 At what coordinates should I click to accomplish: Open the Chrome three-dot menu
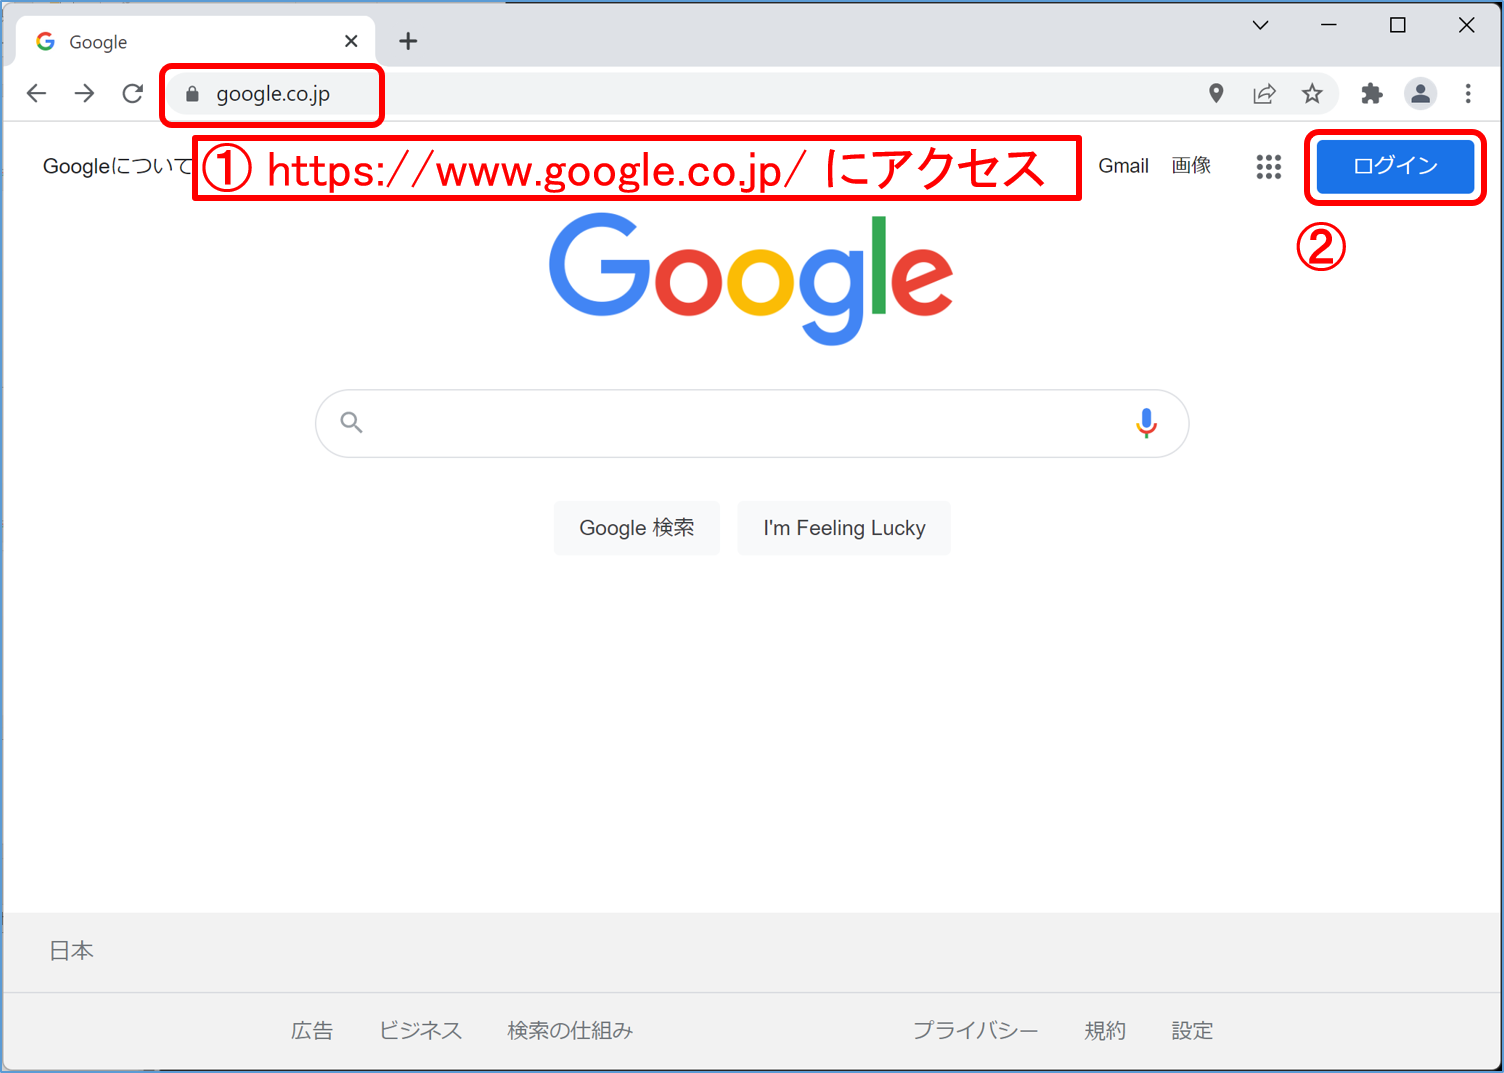[x=1468, y=93]
